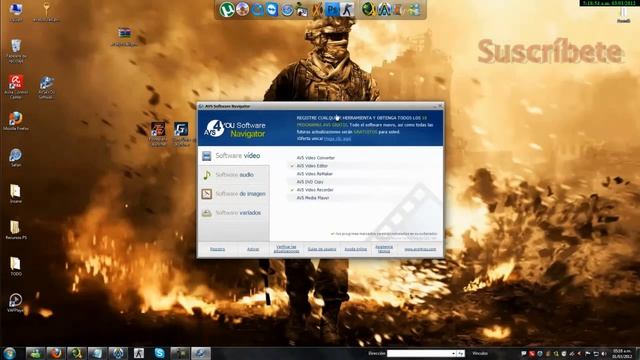The image size is (640, 360).
Task: Launch AVS Video Converter from the list
Action: click(316, 158)
